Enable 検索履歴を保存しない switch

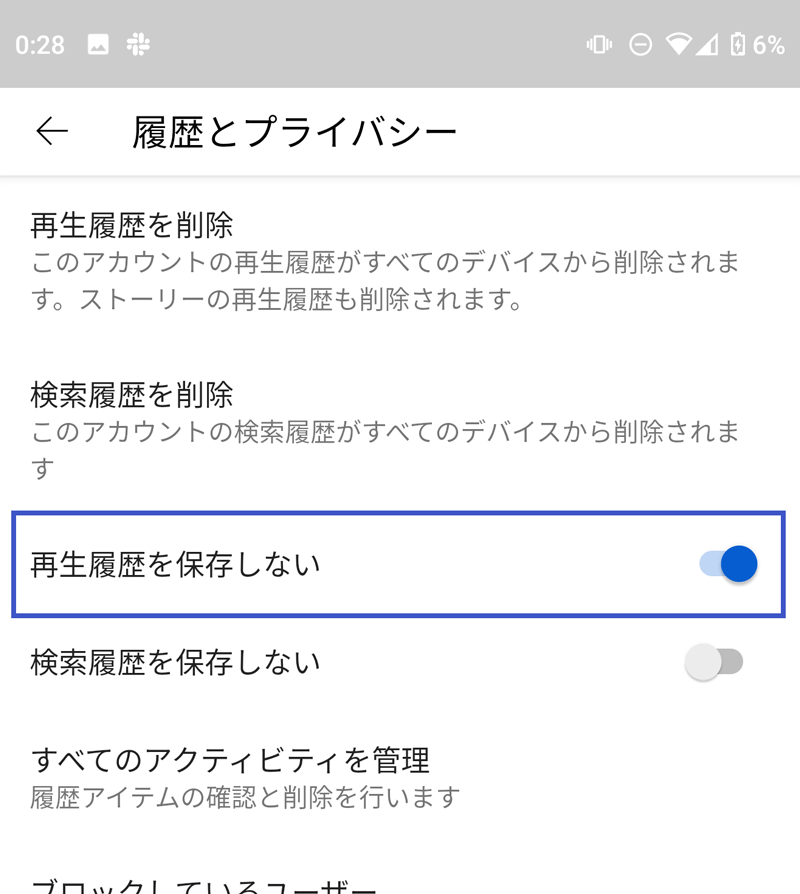[714, 662]
